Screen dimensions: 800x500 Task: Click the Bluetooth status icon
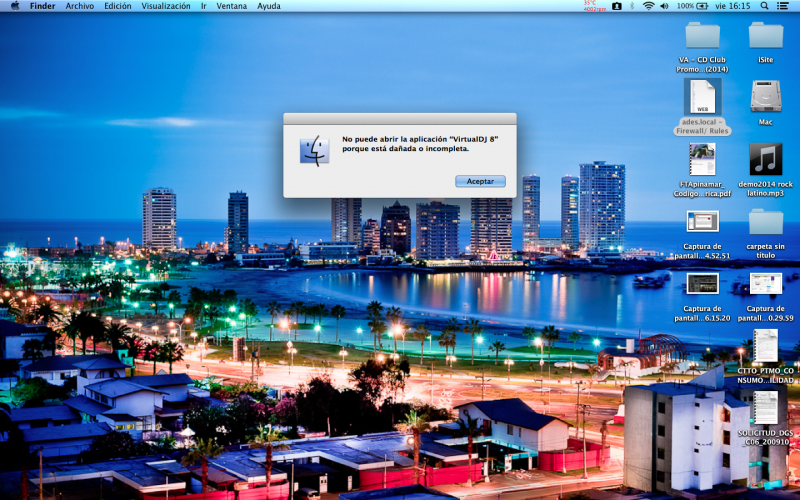[x=632, y=6]
